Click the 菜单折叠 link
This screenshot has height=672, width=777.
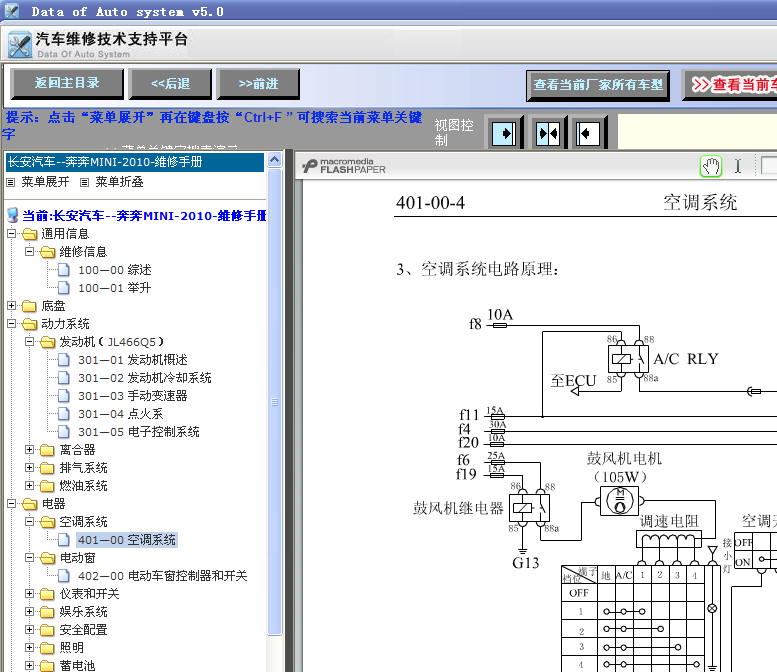pyautogui.click(x=119, y=182)
